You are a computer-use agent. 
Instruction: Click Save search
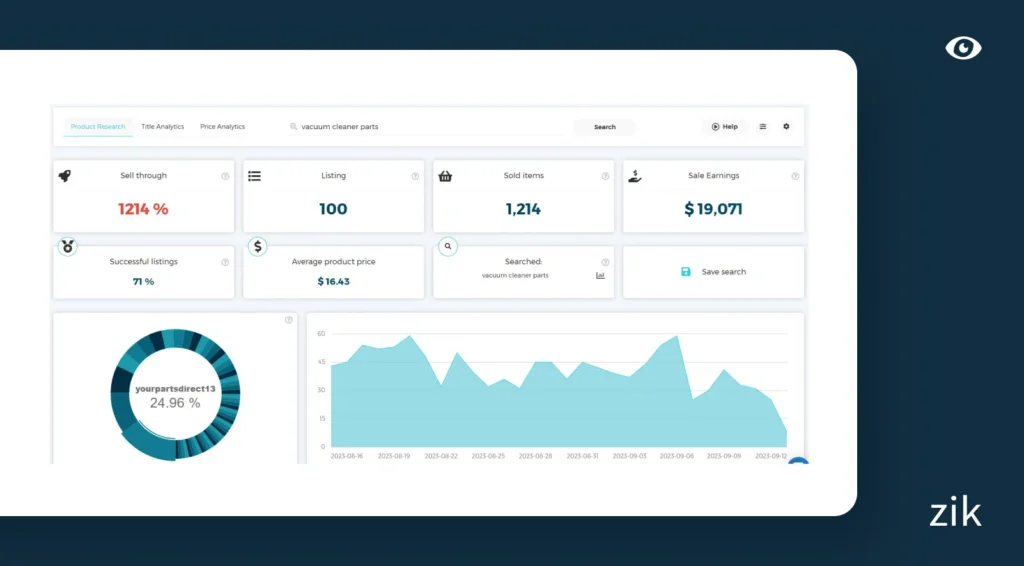(713, 272)
